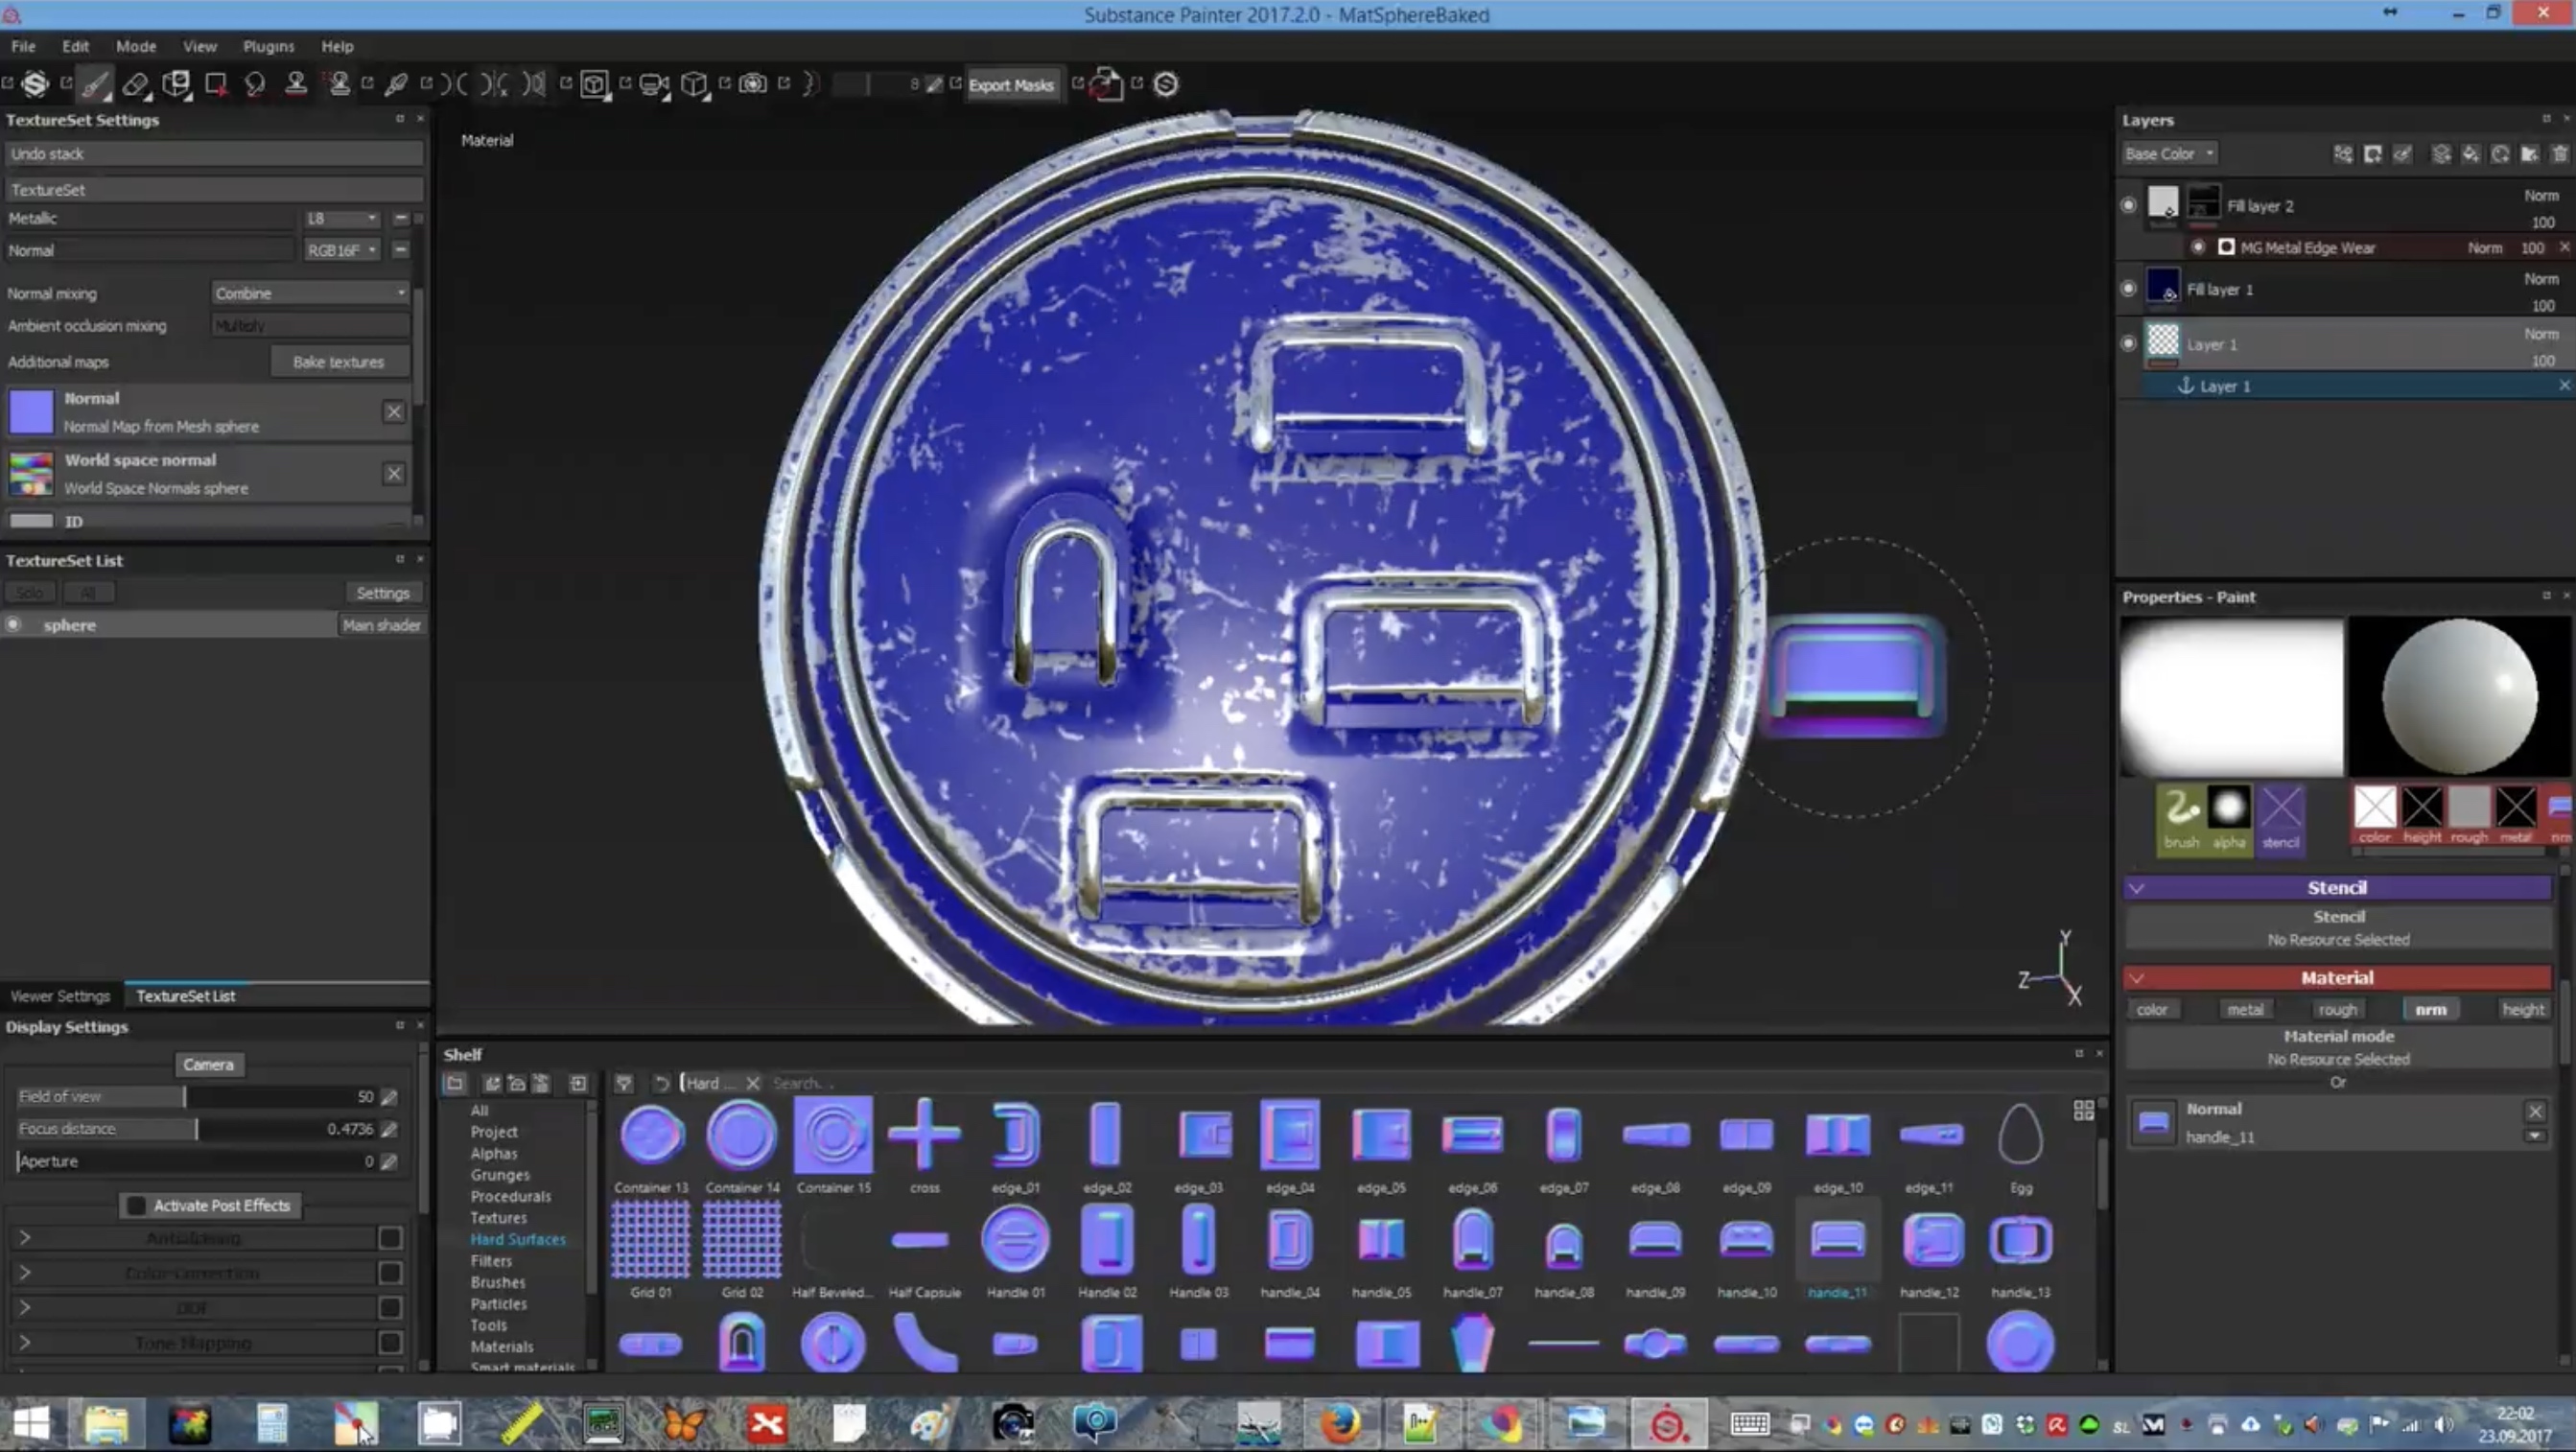This screenshot has width=2576, height=1452.
Task: Adjust the Field of view slider
Action: coord(196,1097)
